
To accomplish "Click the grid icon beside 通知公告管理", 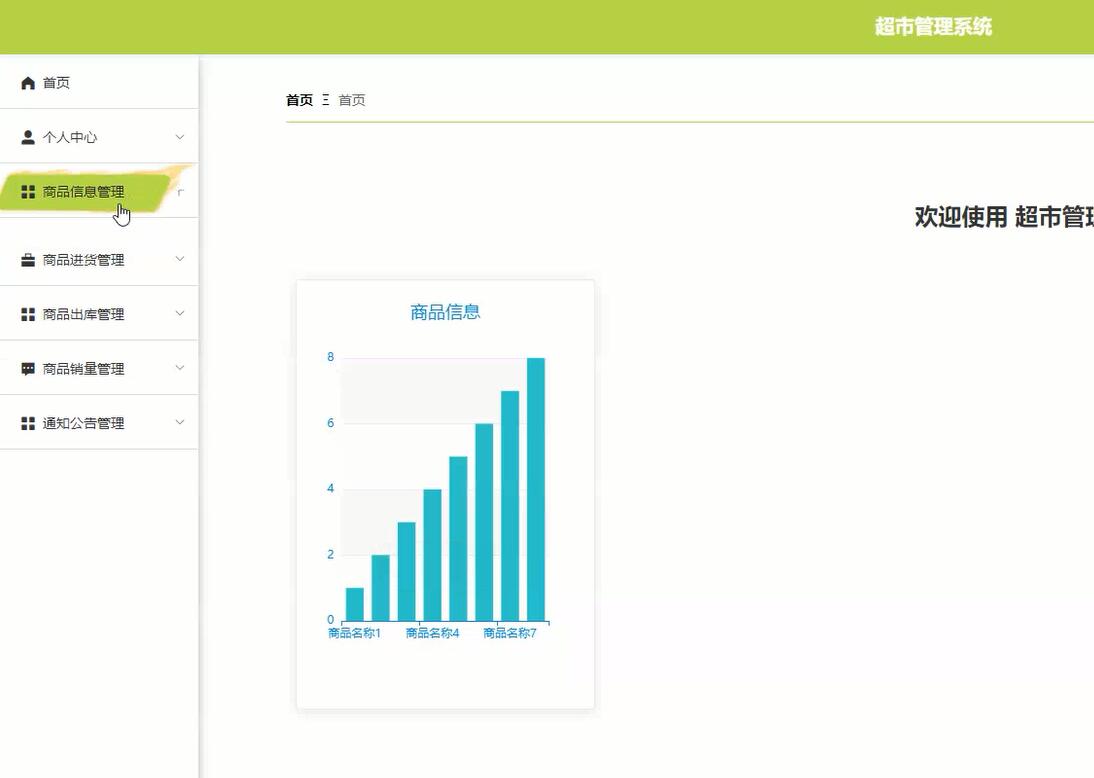I will tap(28, 424).
